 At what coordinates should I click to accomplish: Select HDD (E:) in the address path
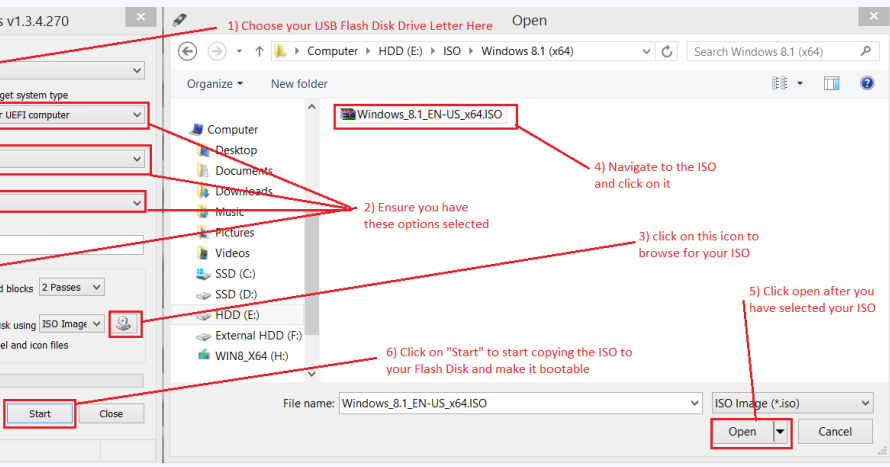point(400,51)
